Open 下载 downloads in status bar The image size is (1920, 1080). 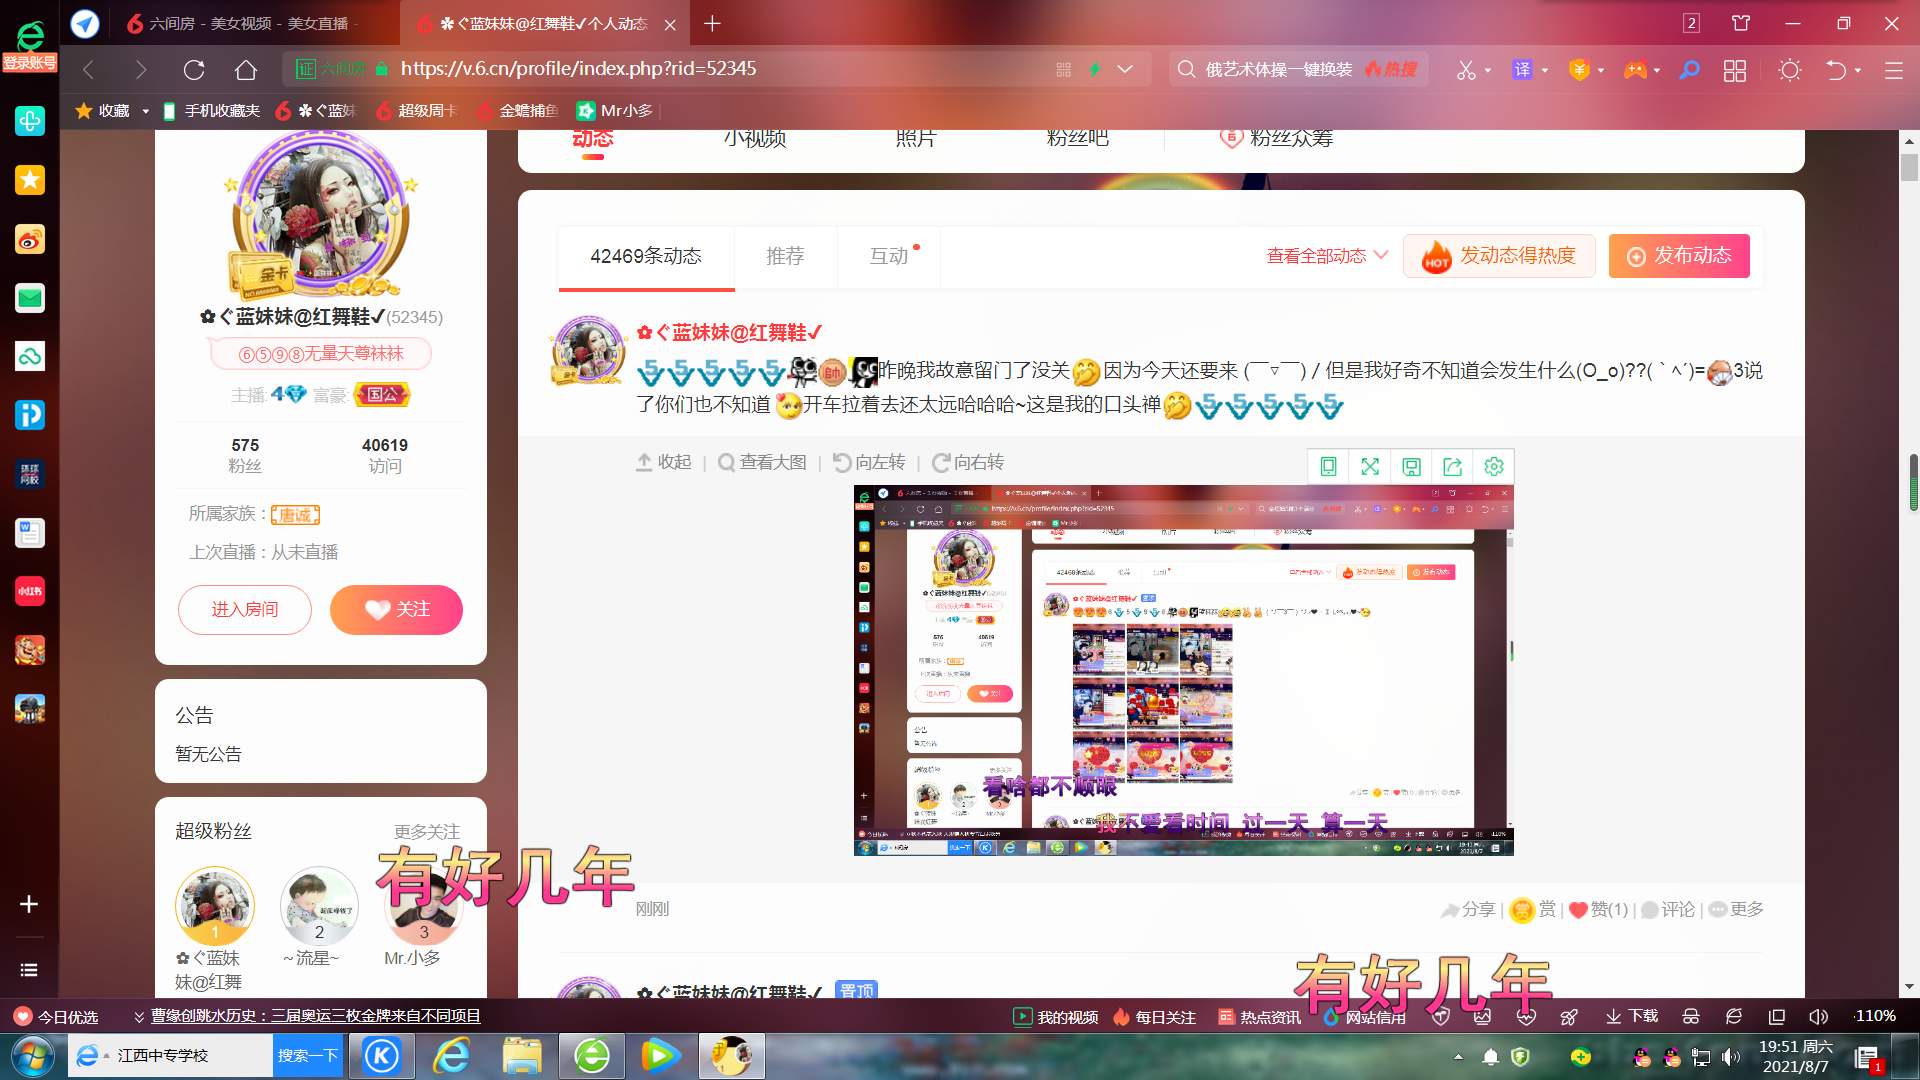(x=1632, y=1017)
